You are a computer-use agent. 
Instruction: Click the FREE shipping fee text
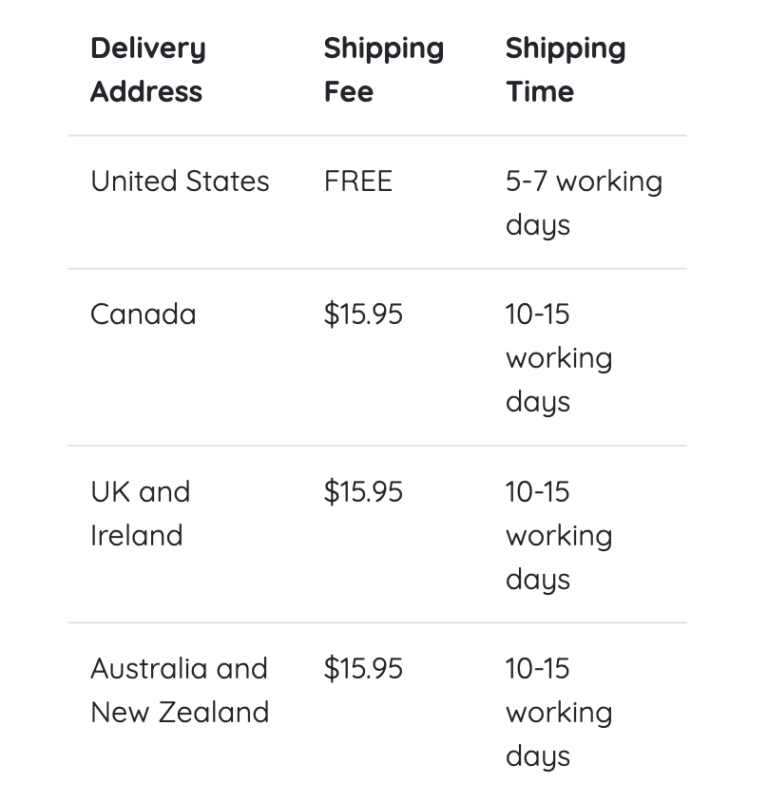(358, 182)
